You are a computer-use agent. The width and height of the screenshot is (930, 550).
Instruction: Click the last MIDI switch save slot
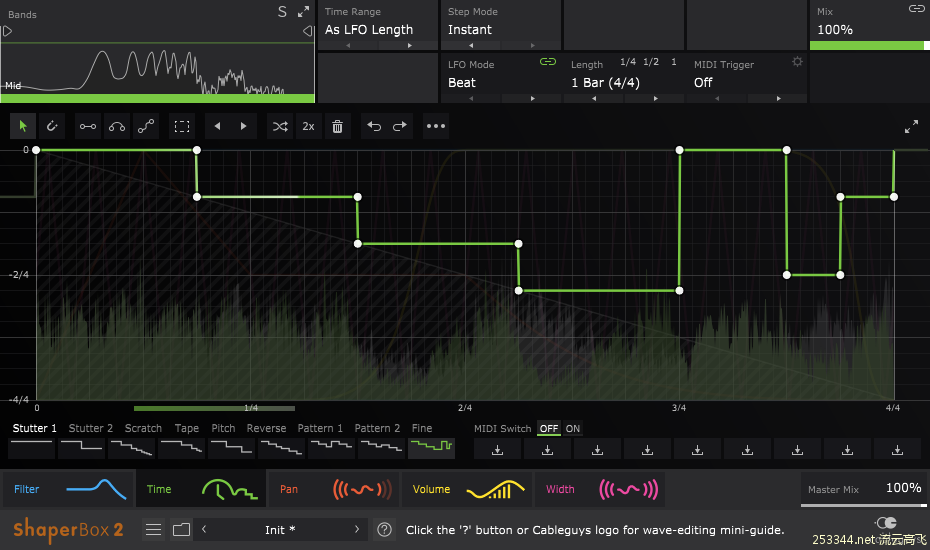[897, 450]
